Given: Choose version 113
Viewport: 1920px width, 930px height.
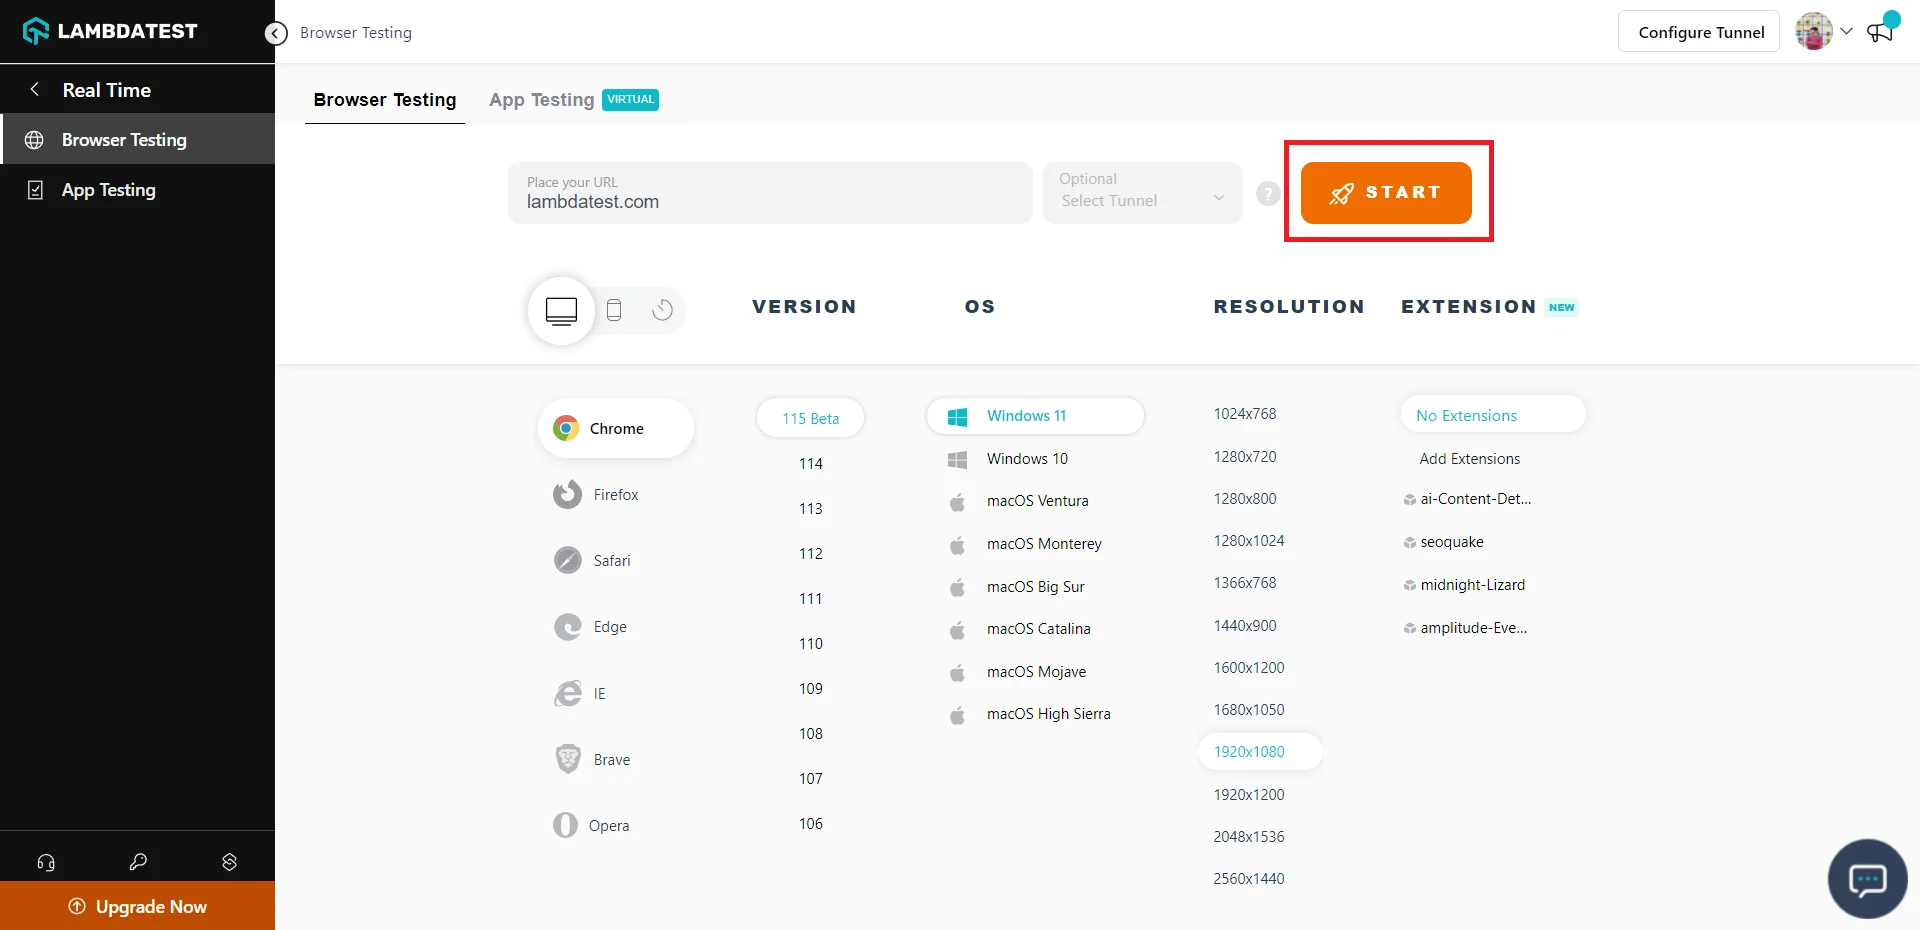Looking at the screenshot, I should (x=810, y=508).
